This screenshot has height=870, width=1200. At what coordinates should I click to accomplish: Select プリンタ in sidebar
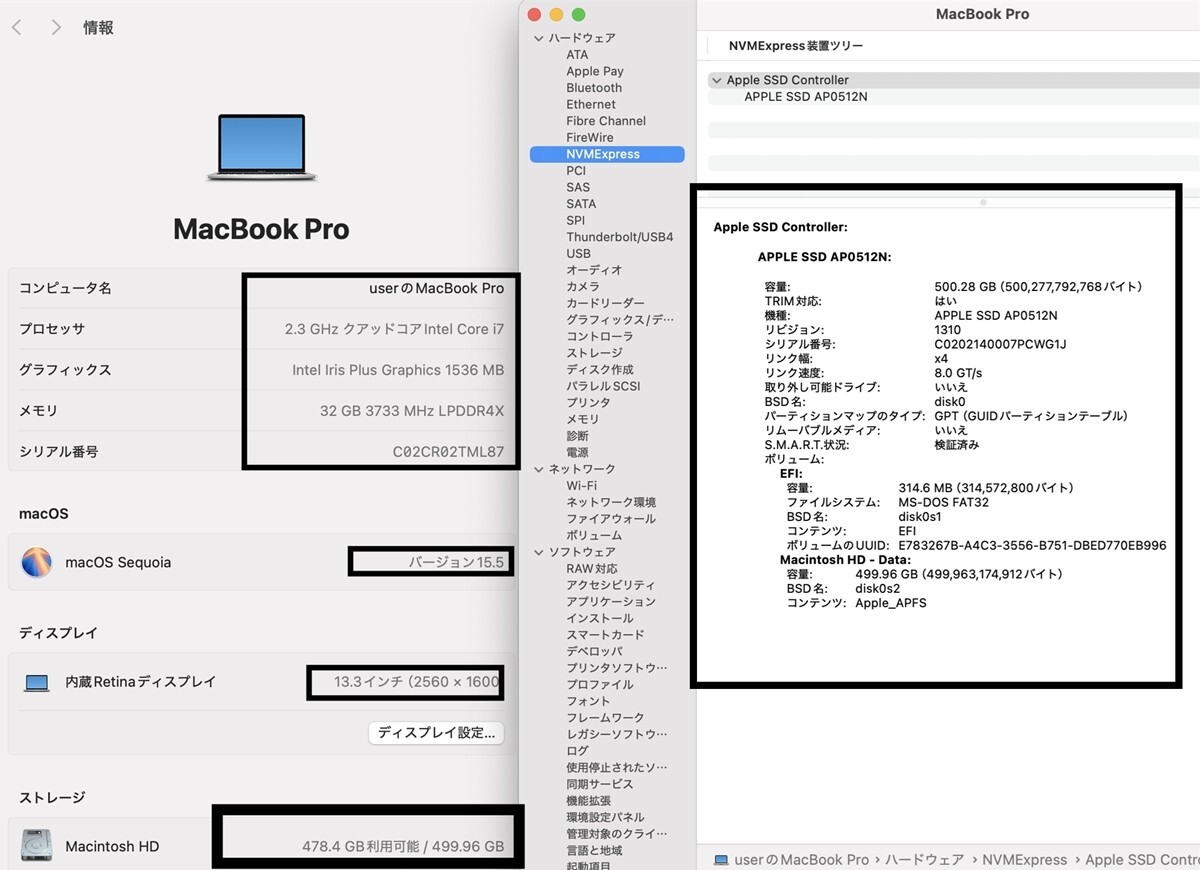(x=588, y=403)
